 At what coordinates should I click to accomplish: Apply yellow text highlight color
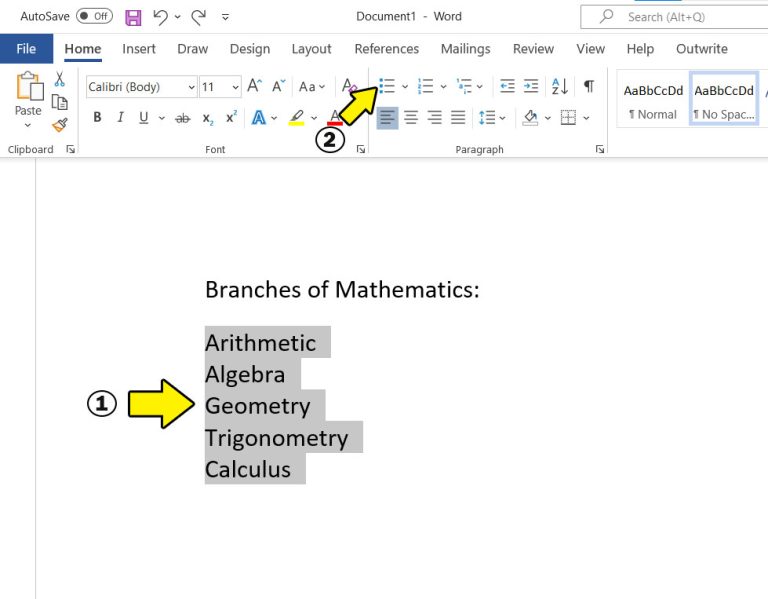(x=296, y=118)
